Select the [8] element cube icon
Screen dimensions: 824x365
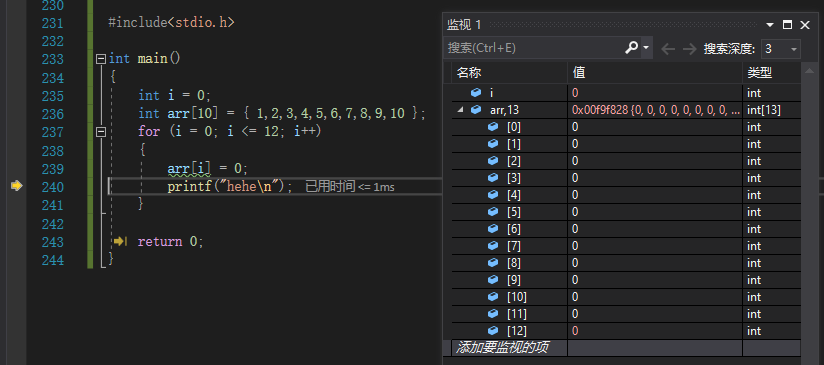click(493, 263)
